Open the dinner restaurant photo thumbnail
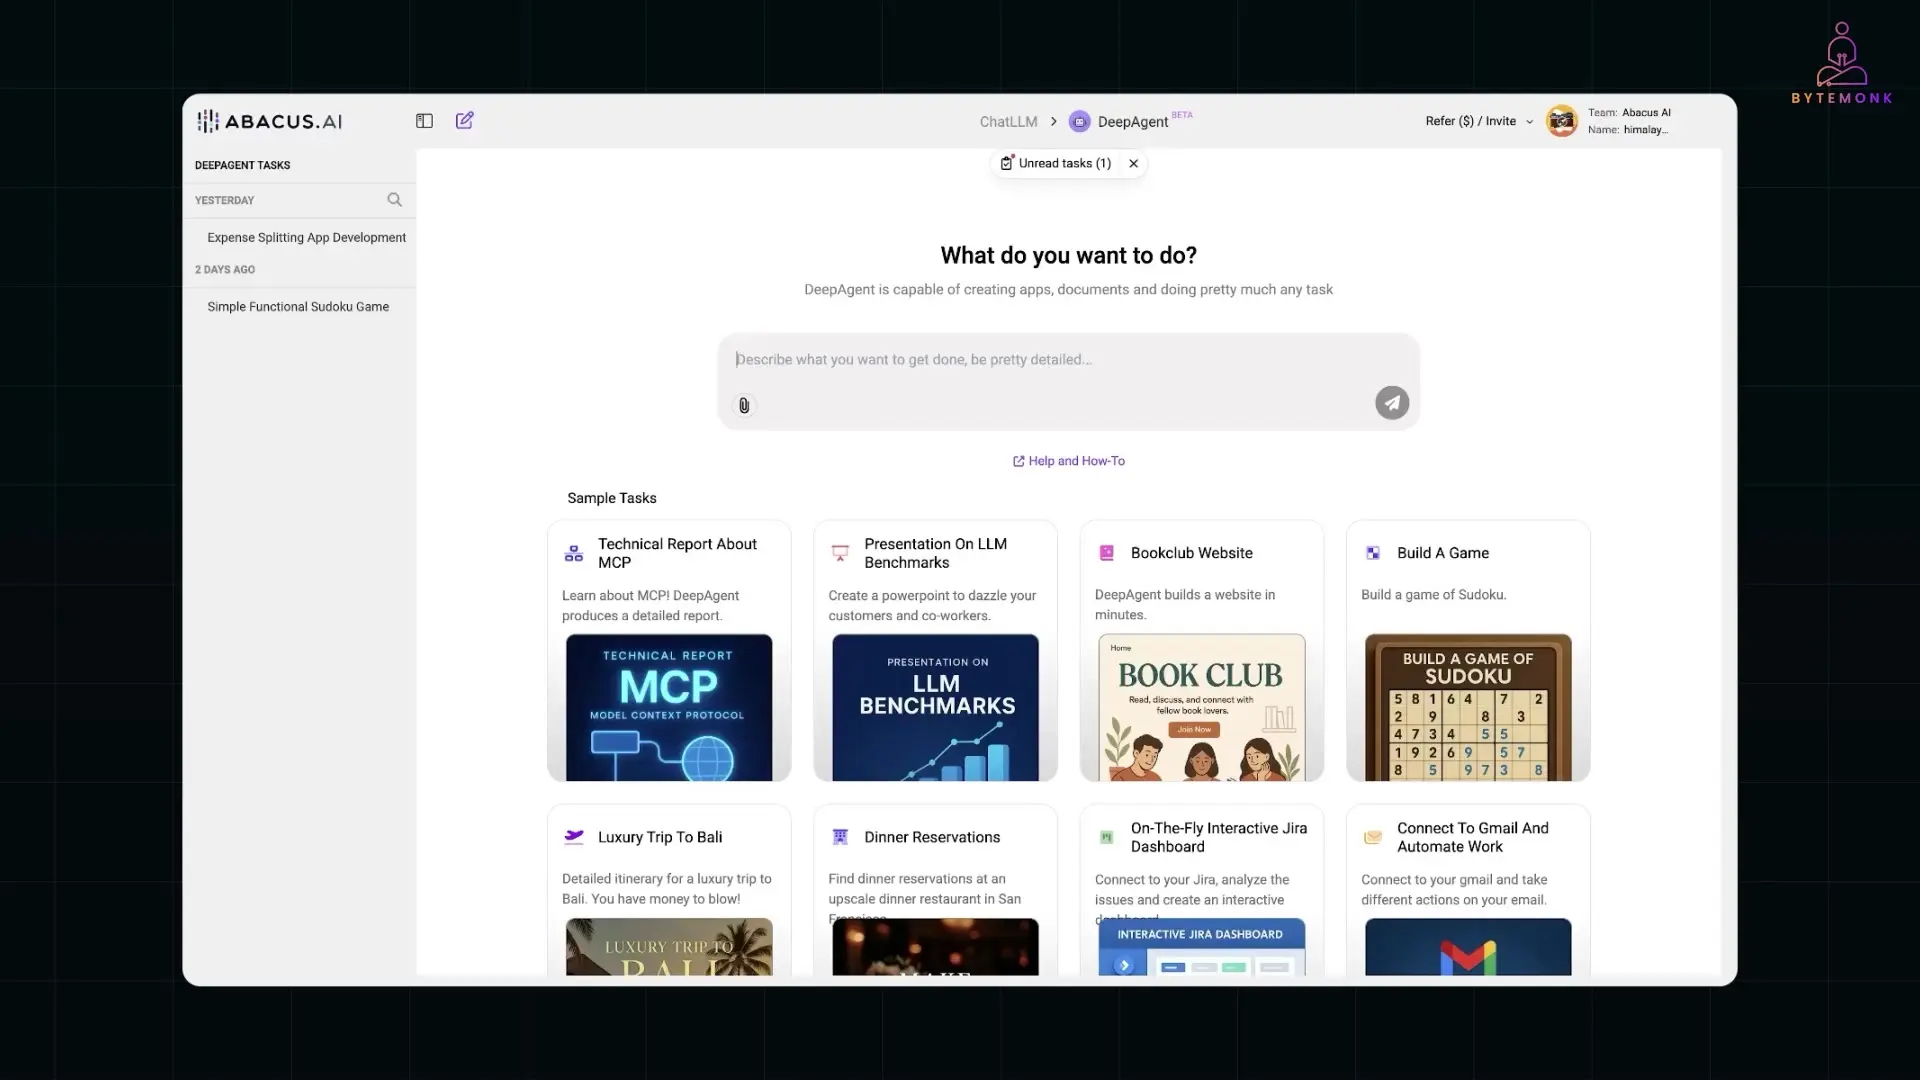 pos(935,946)
